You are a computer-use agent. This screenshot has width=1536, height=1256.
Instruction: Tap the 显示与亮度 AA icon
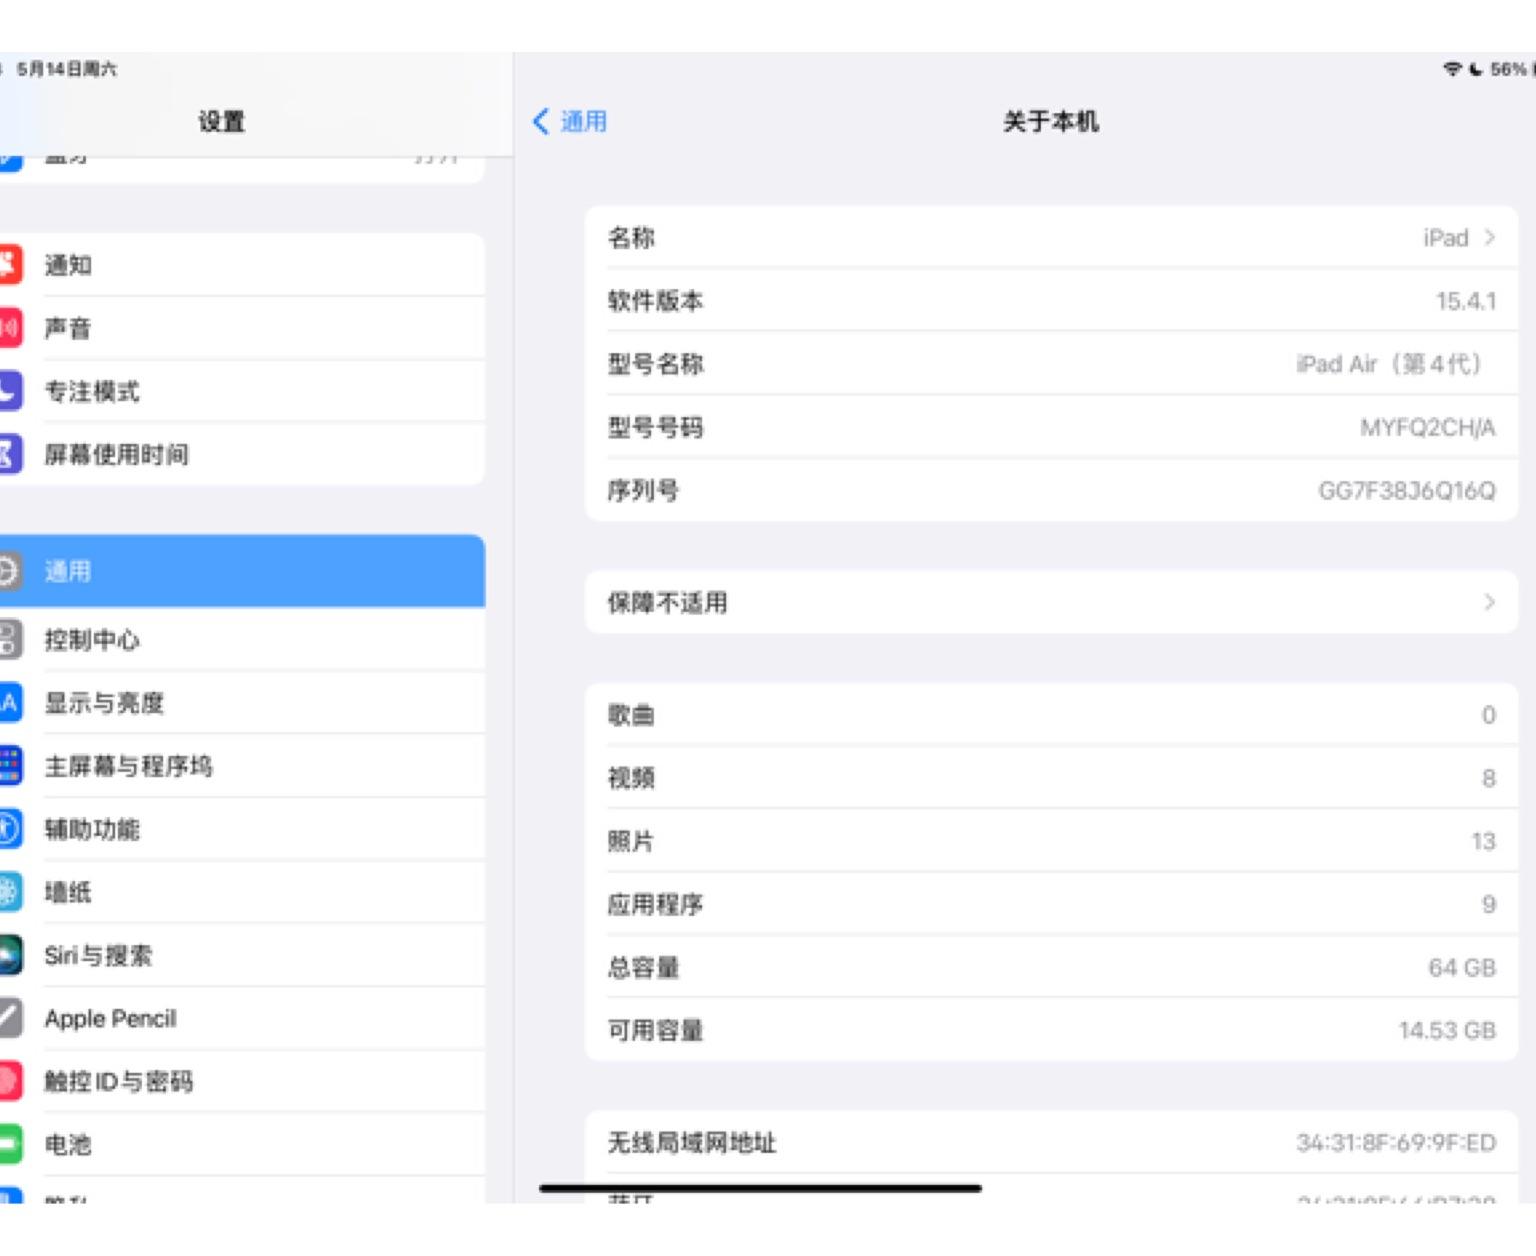[9, 703]
